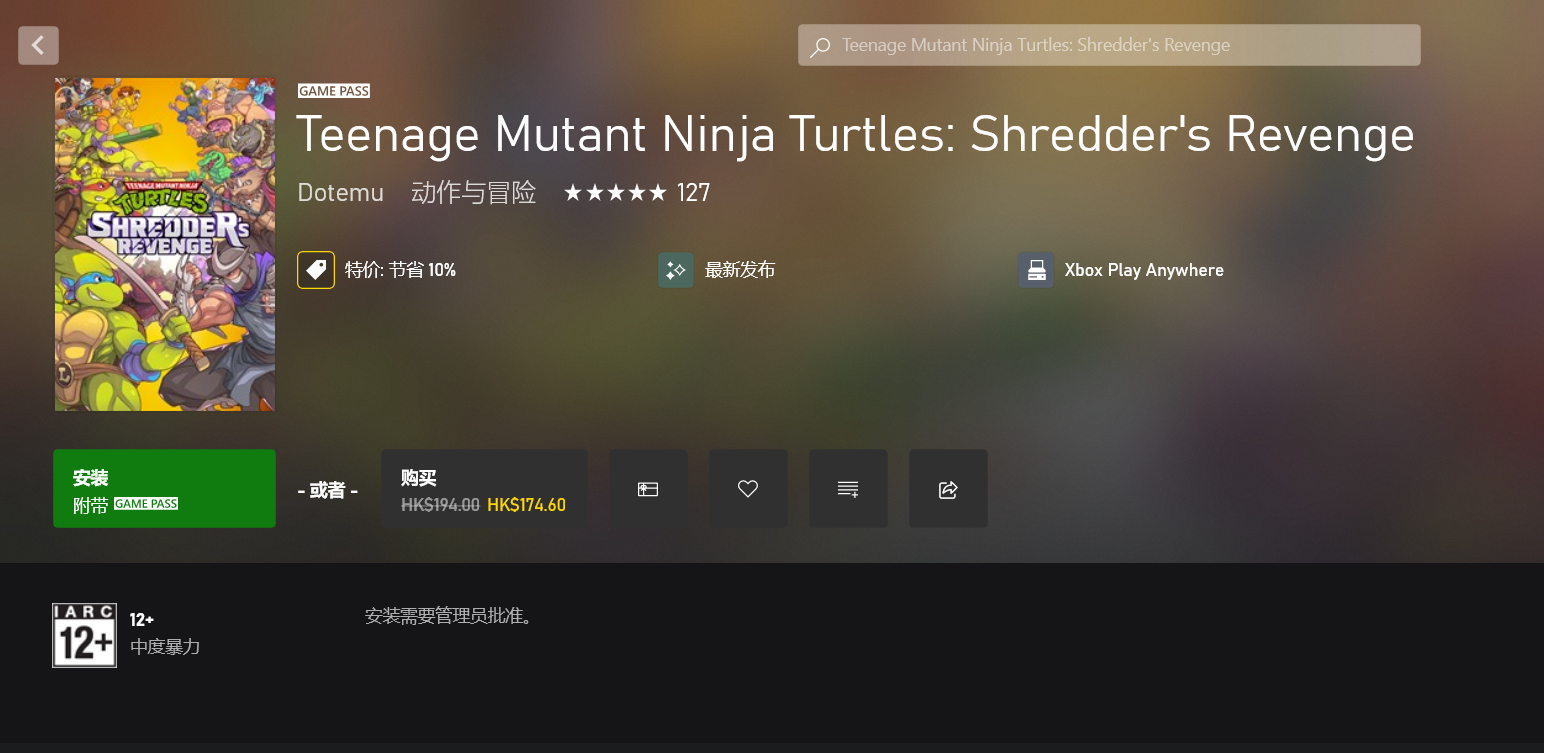Click the game title heading

point(855,135)
